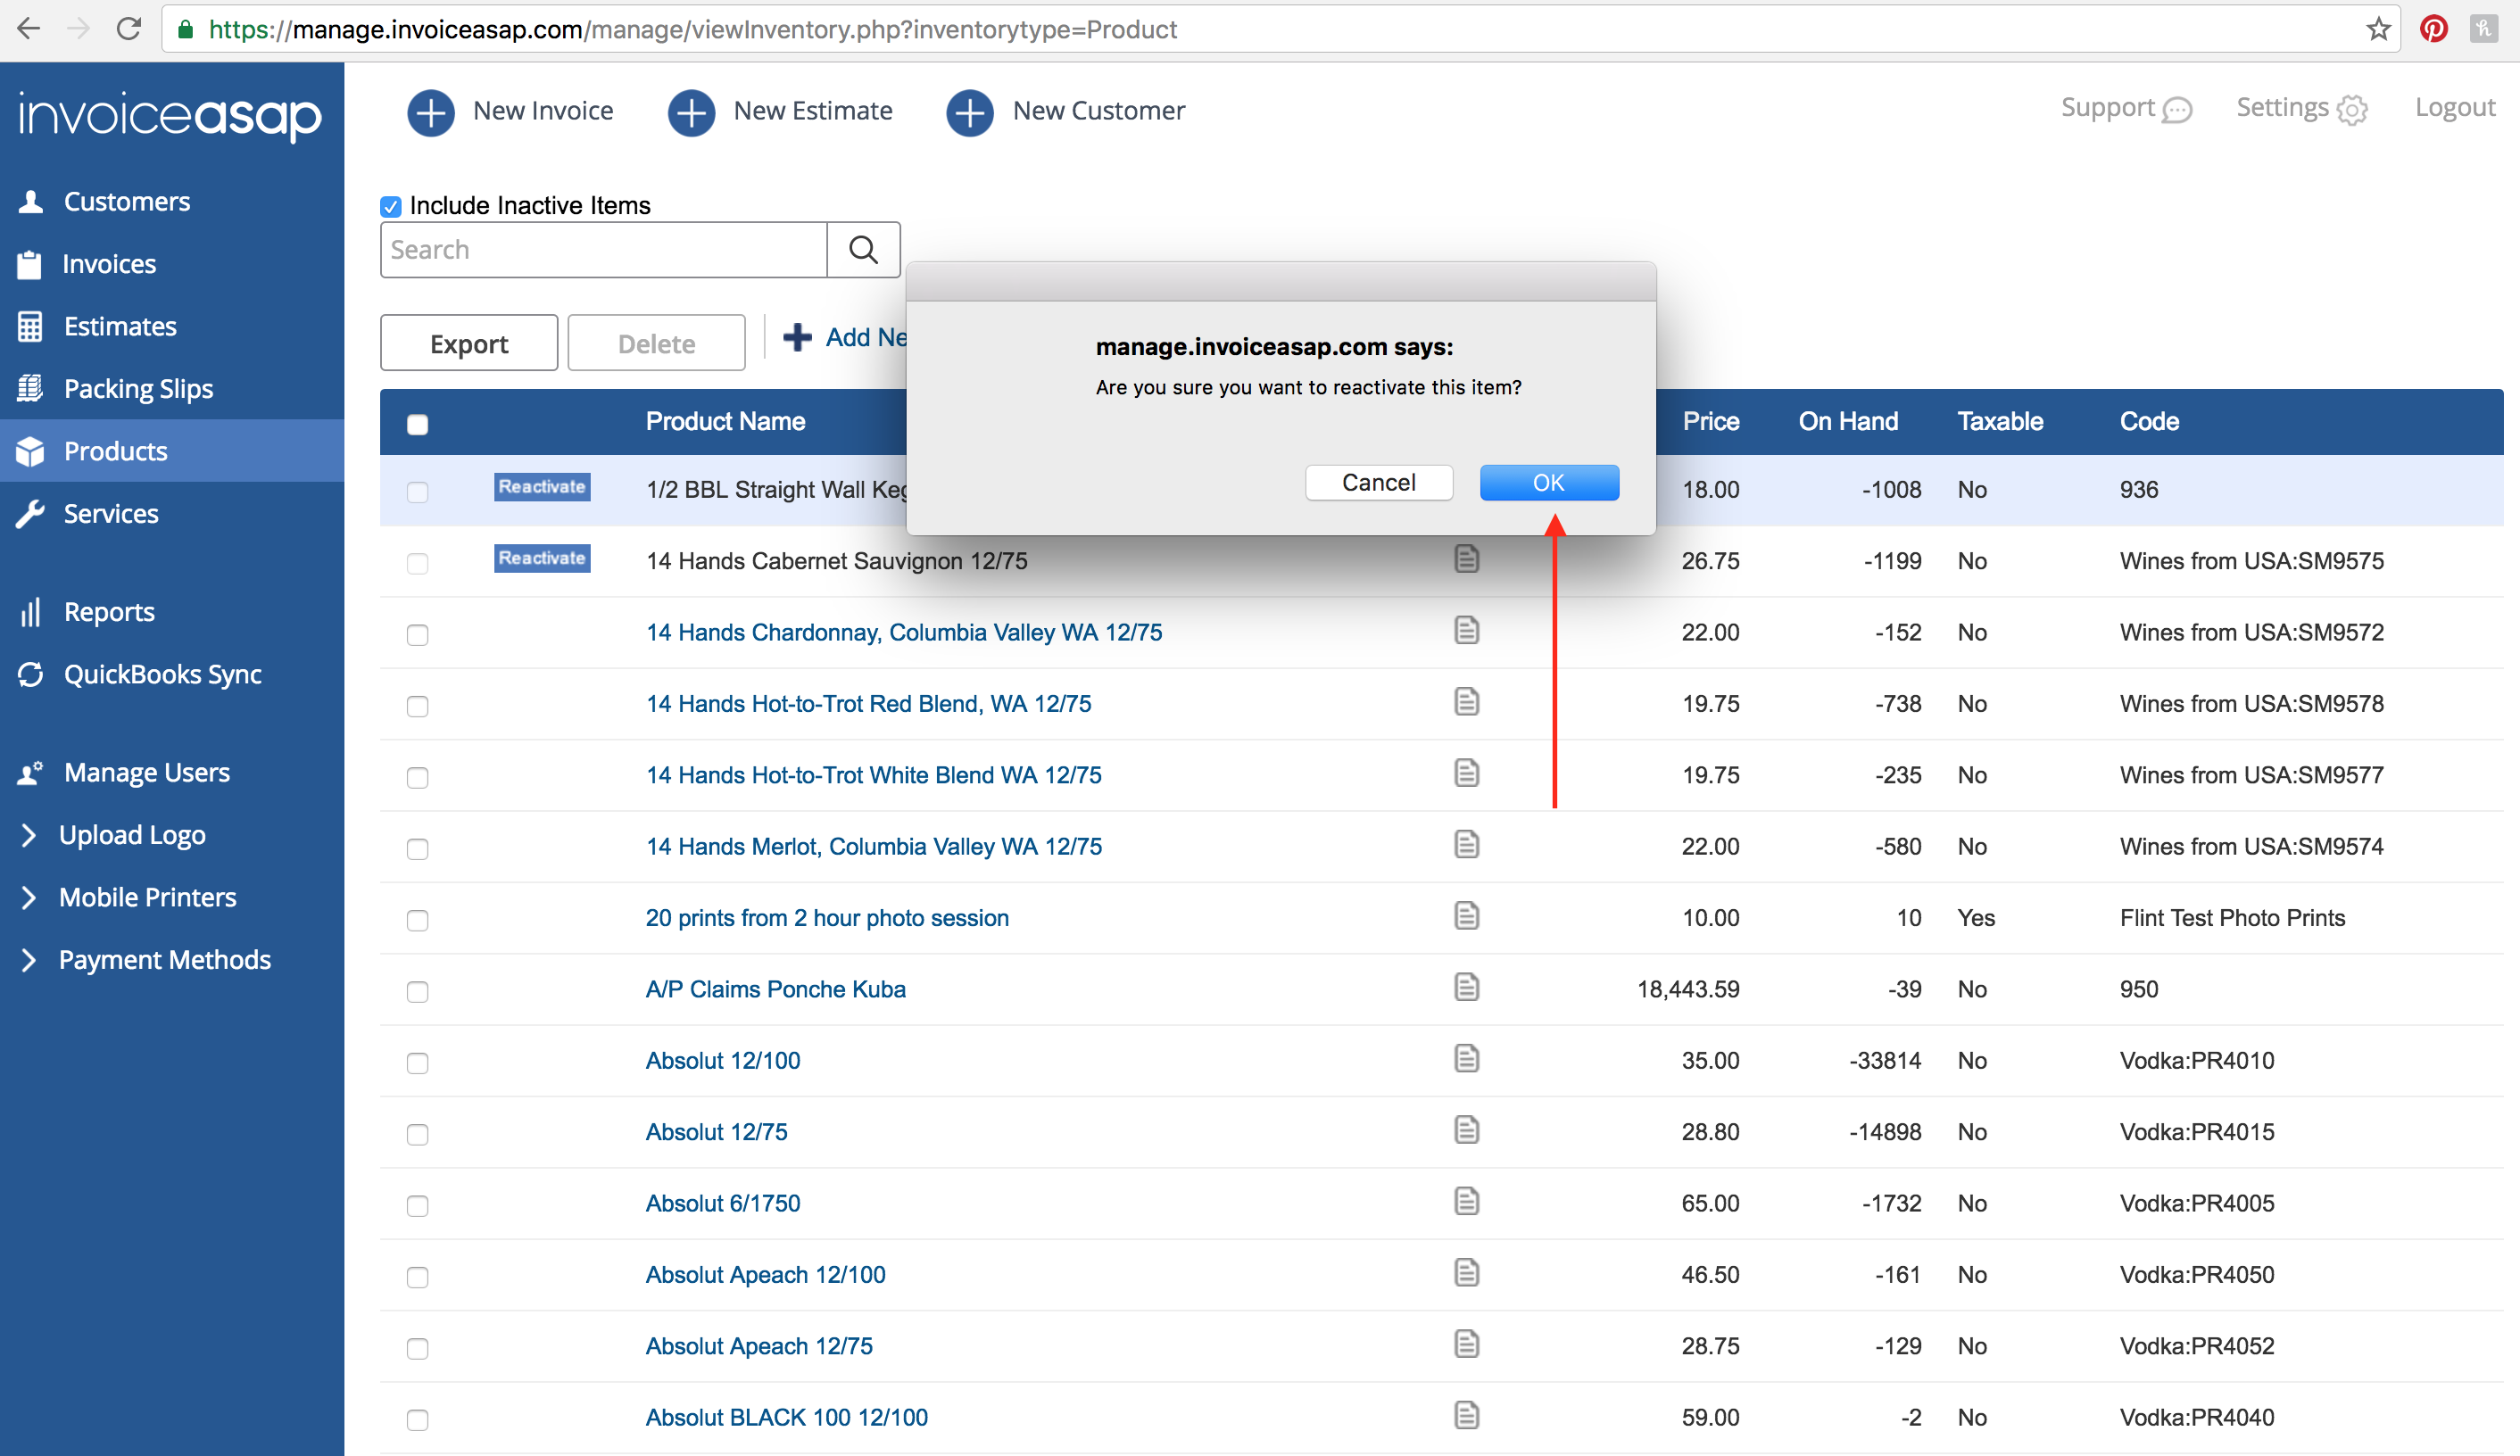This screenshot has height=1456, width=2520.
Task: Cancel the reactivate confirmation dialog
Action: 1378,482
